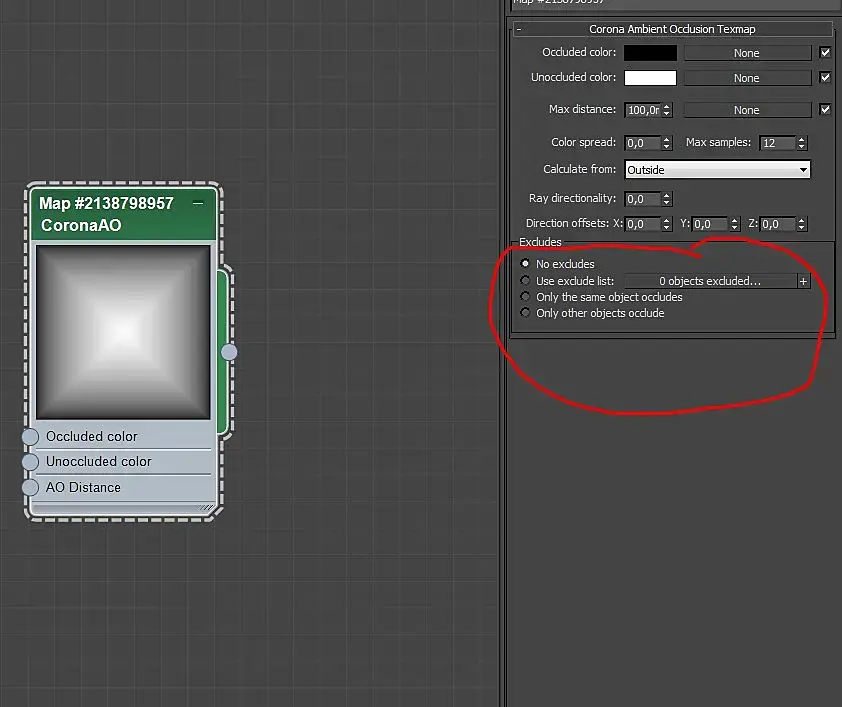Select the No excludes radio option

[525, 264]
